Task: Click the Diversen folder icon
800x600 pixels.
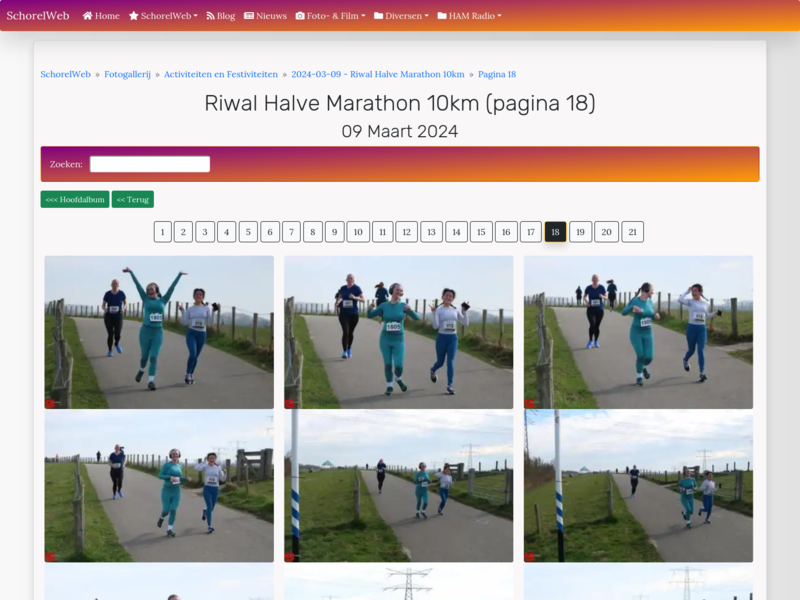Action: (379, 16)
